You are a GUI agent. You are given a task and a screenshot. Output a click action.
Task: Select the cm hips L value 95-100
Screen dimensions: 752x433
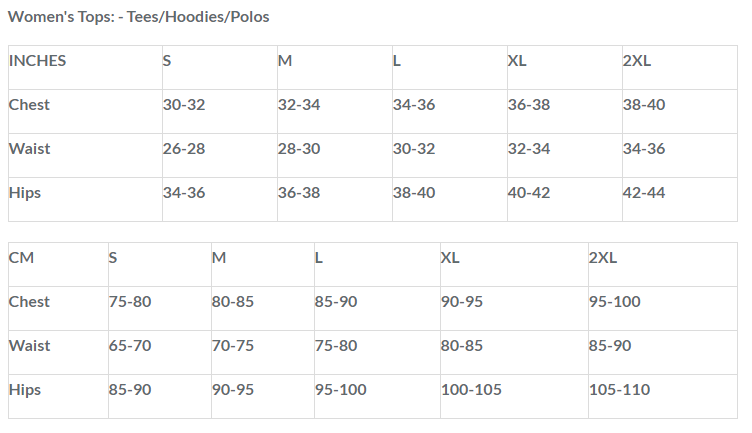coord(341,390)
